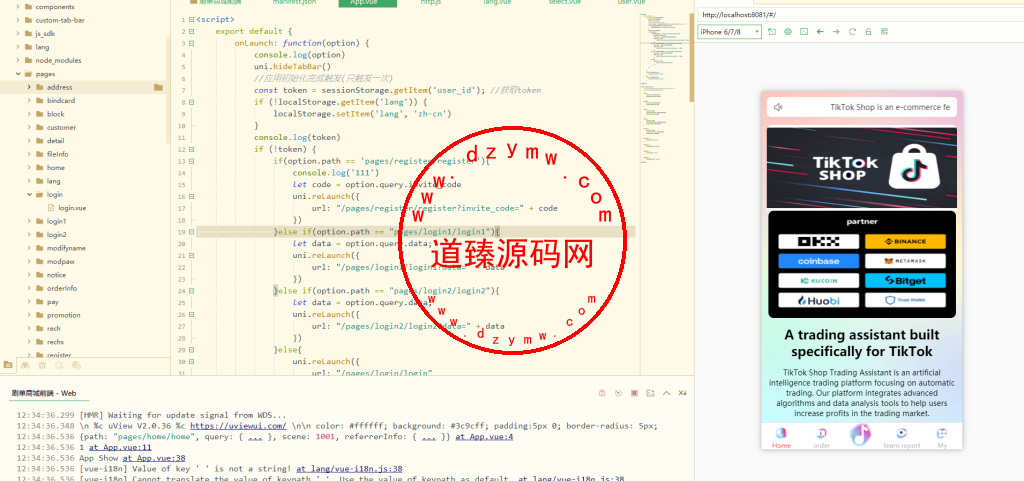Open login.vue in the file tree
Viewport: 1024px width, 481px height.
click(72, 208)
